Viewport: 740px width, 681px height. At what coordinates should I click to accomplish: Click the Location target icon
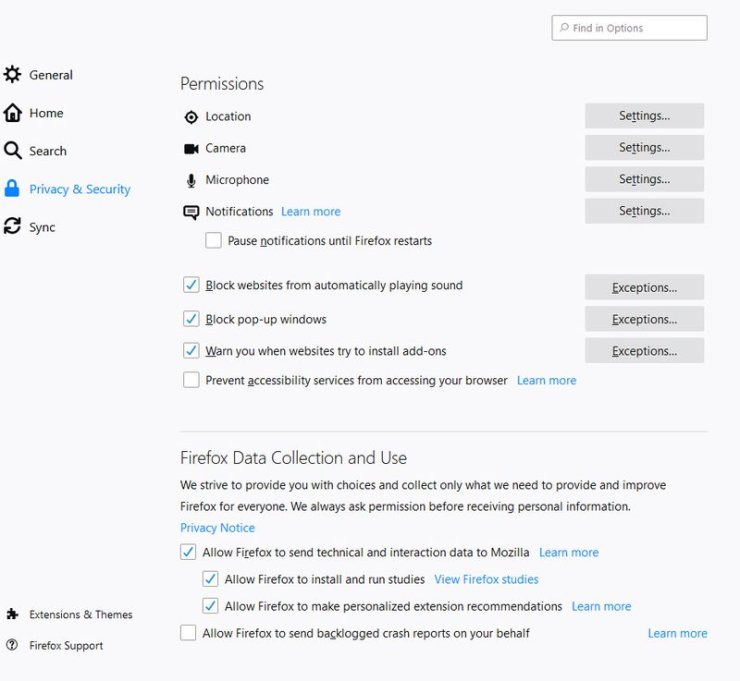191,117
